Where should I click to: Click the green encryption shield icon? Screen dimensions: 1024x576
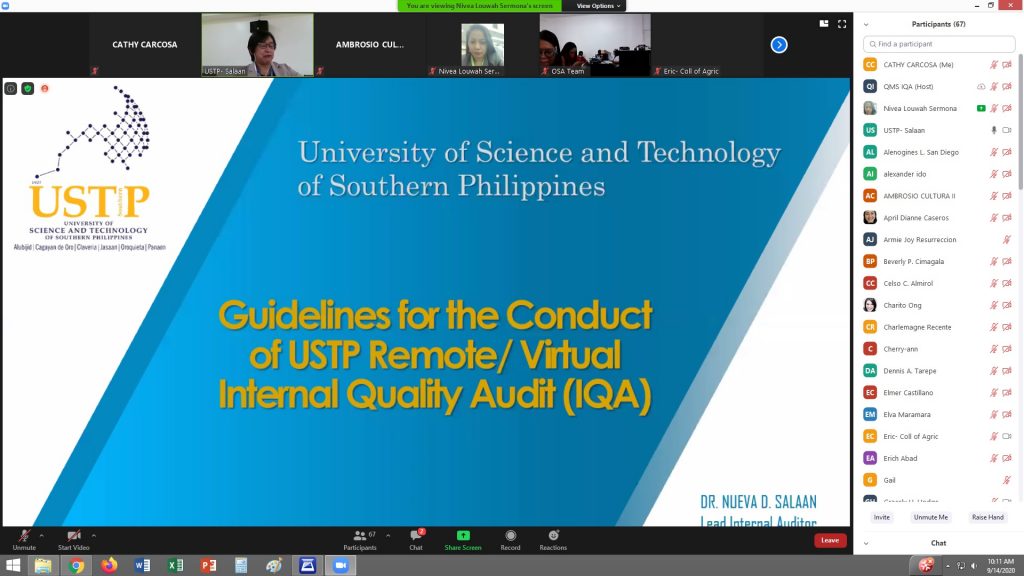(x=27, y=88)
